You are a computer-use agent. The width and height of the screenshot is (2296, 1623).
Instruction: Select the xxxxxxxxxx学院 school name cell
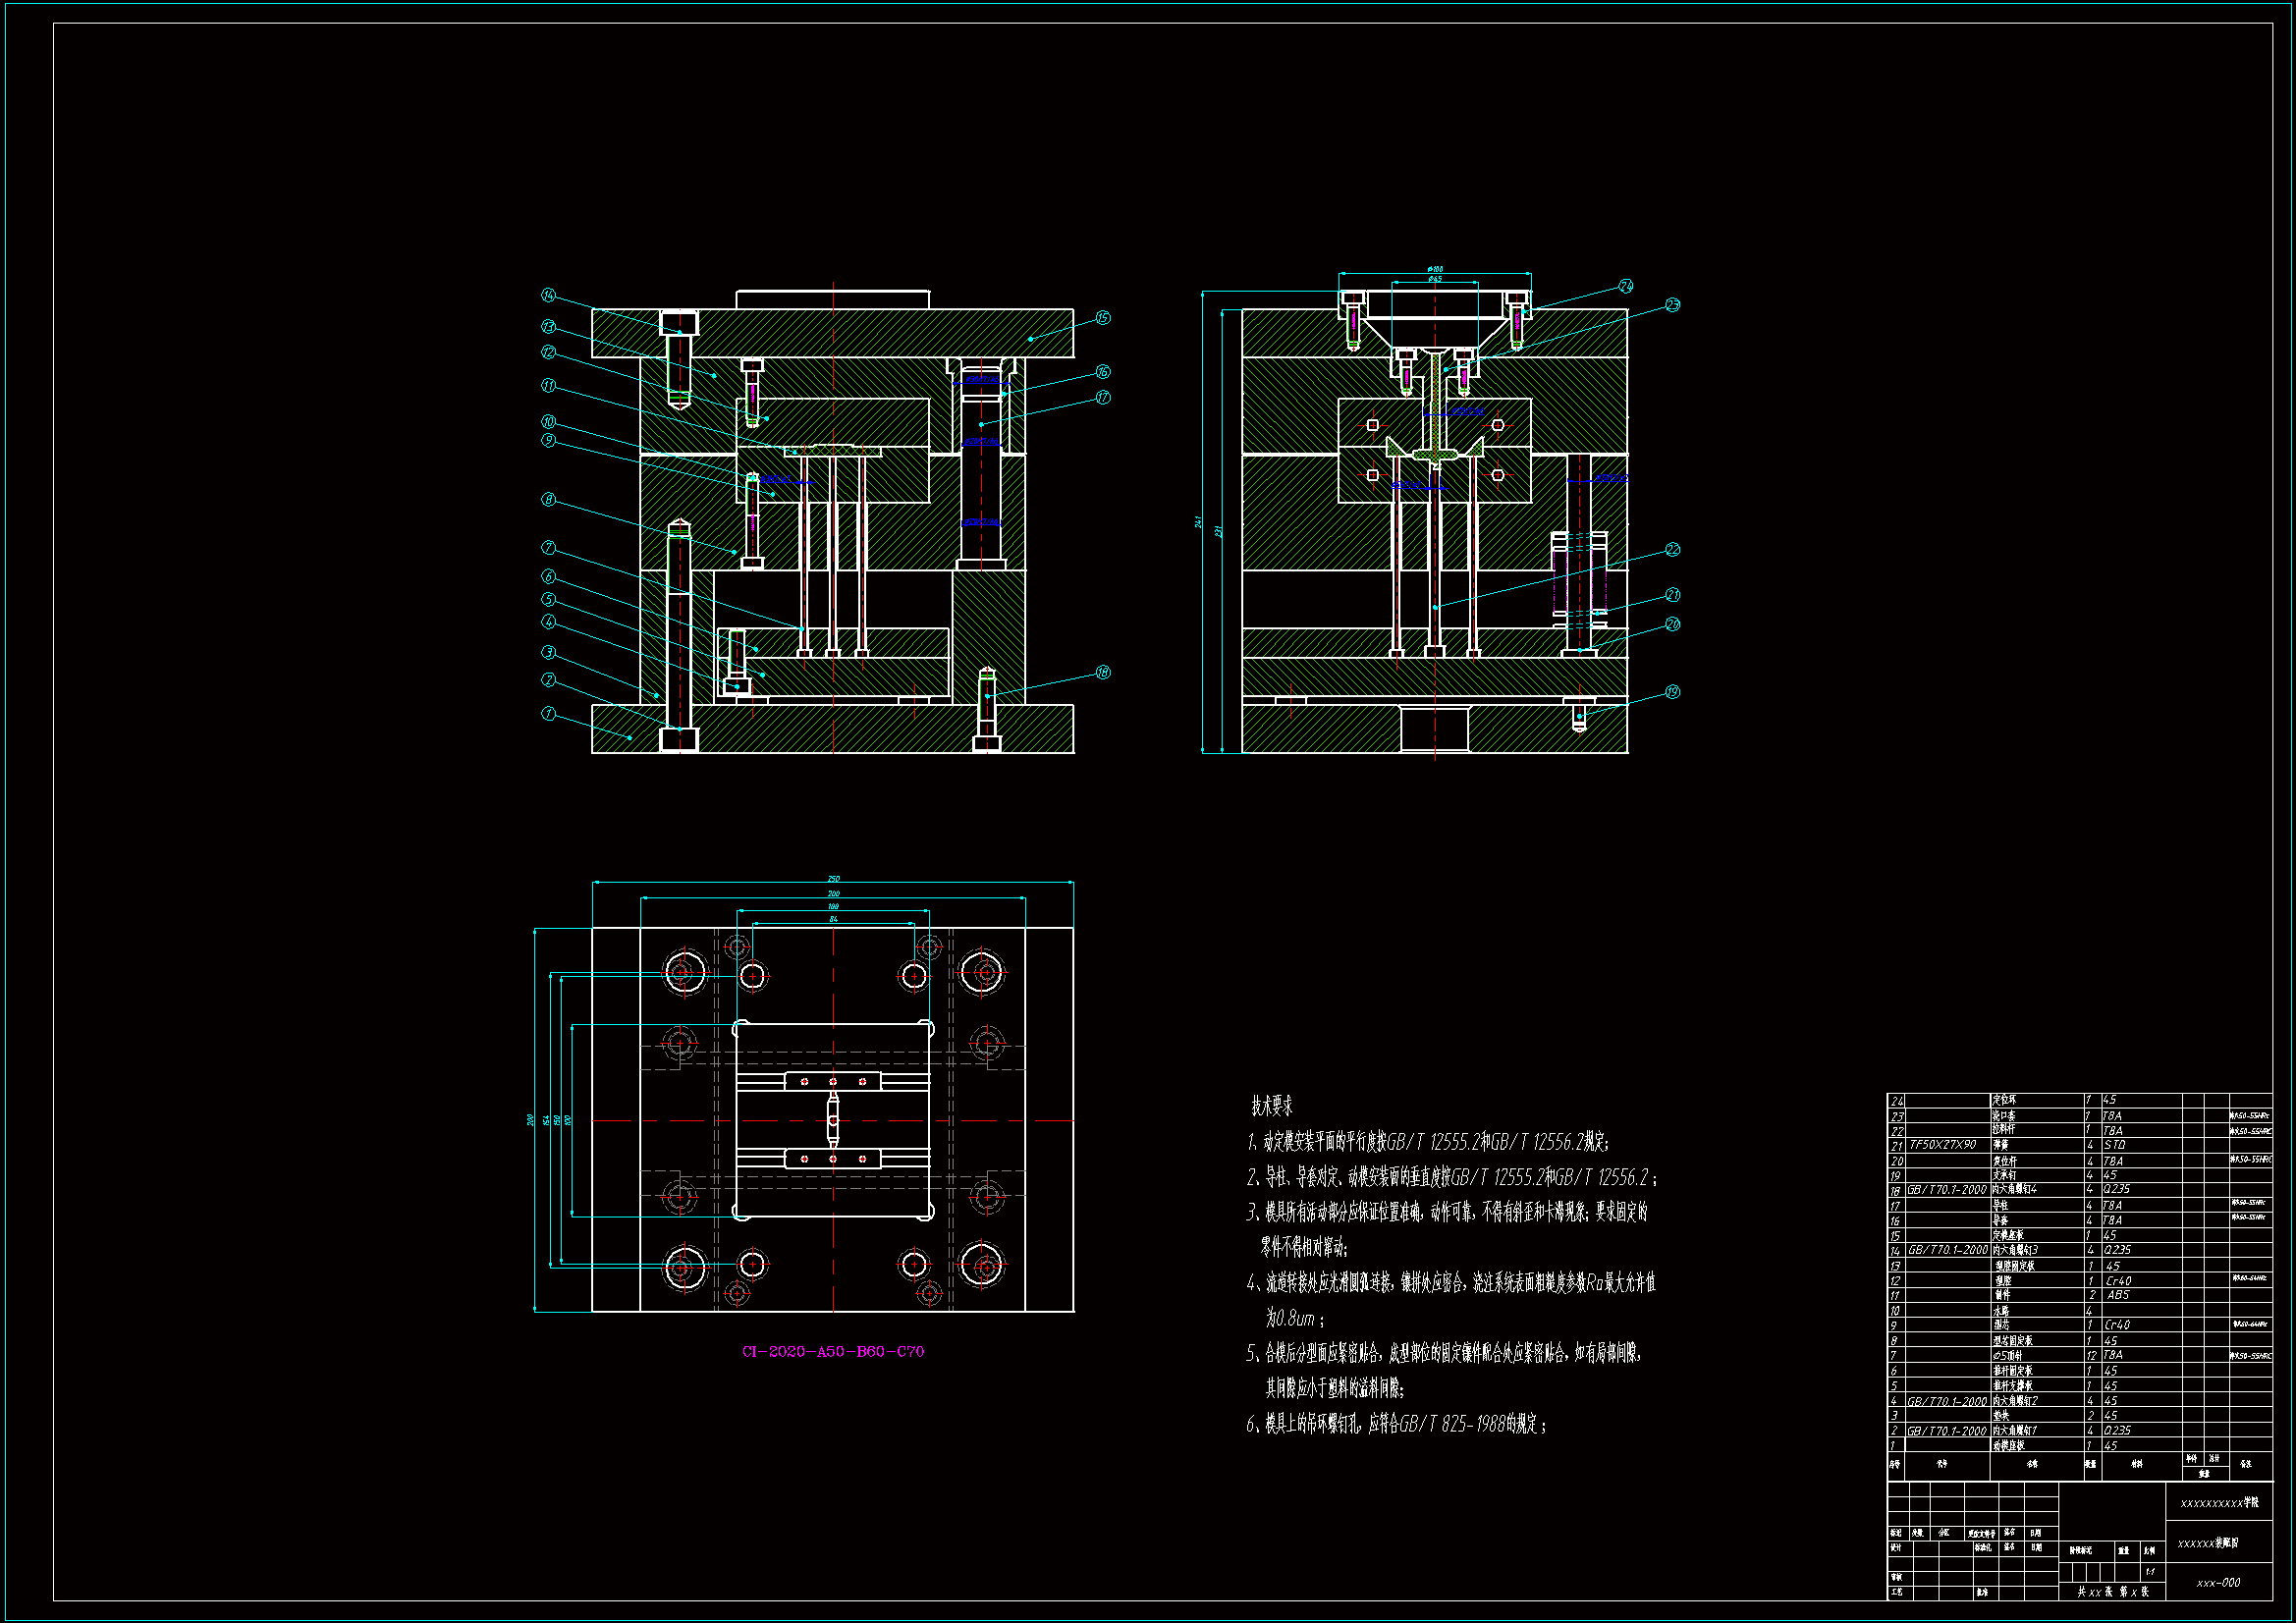tap(2219, 1503)
